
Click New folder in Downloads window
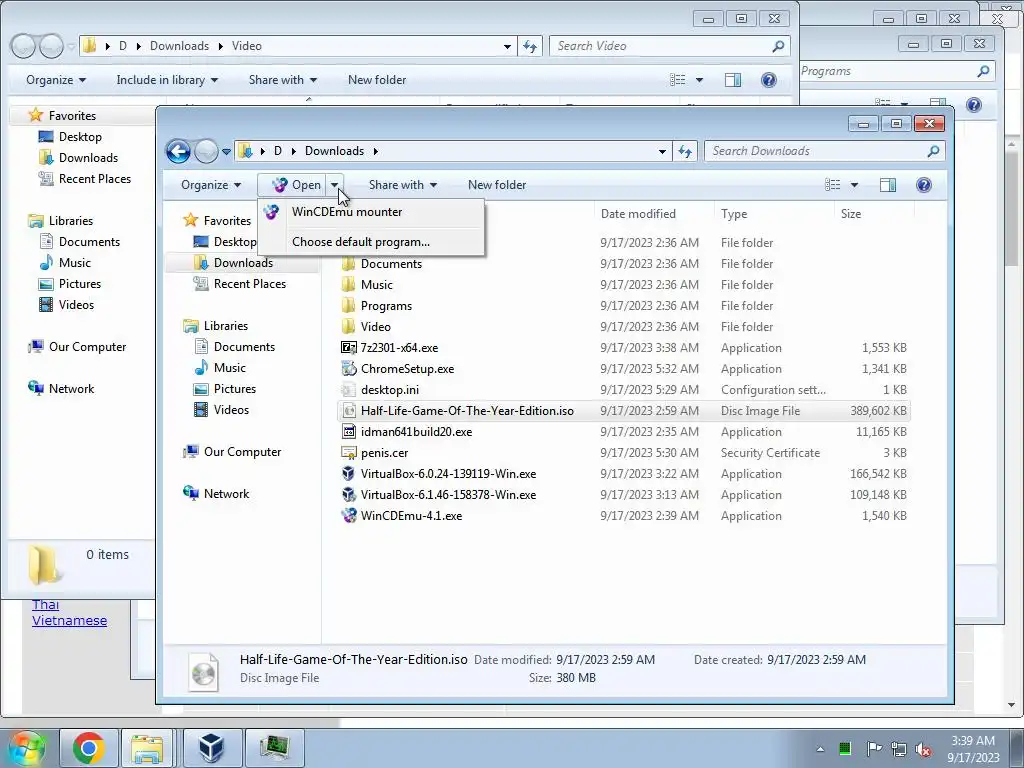pos(497,185)
